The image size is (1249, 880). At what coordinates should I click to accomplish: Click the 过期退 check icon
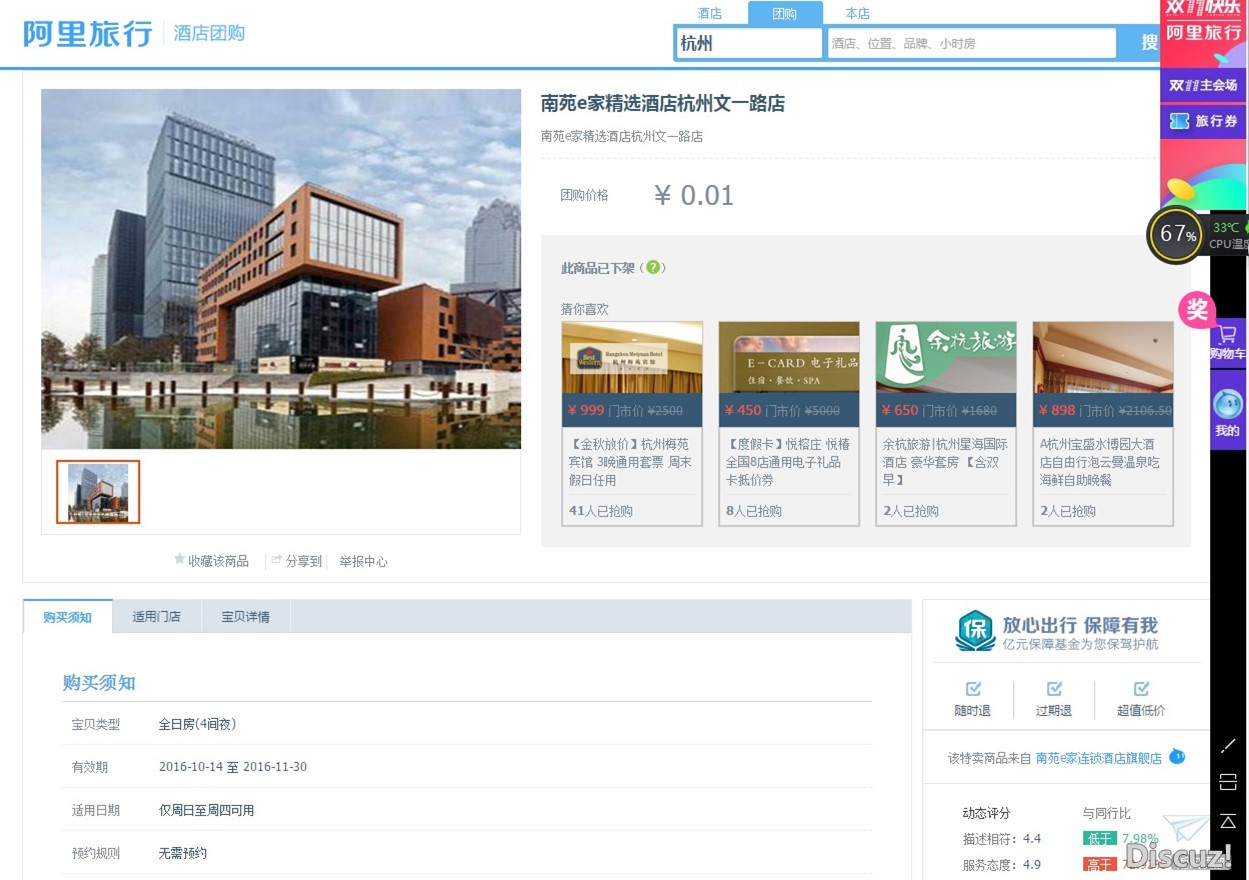(1054, 689)
